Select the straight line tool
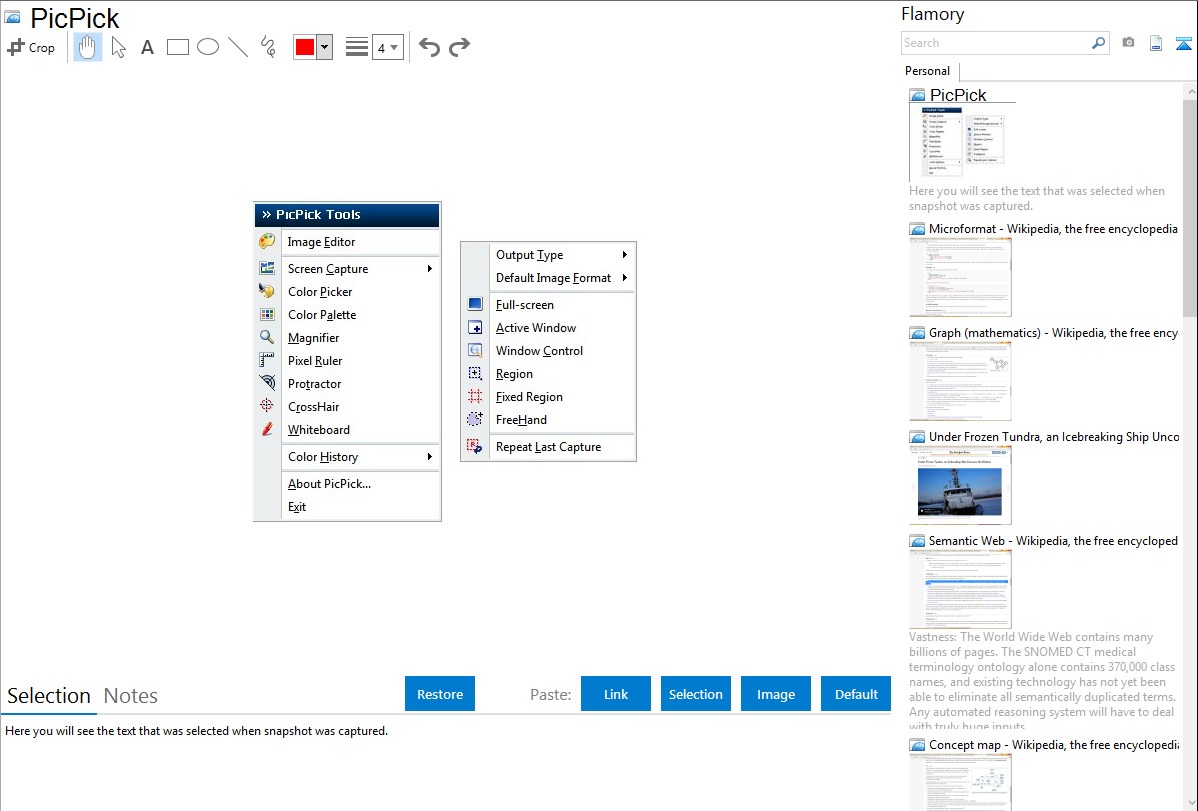This screenshot has width=1198, height=811. coord(238,47)
